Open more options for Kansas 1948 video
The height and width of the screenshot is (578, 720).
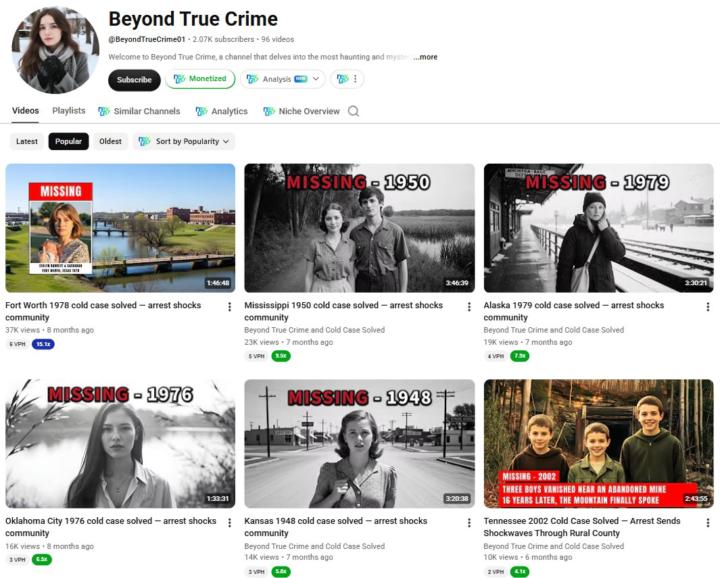[x=469, y=522]
